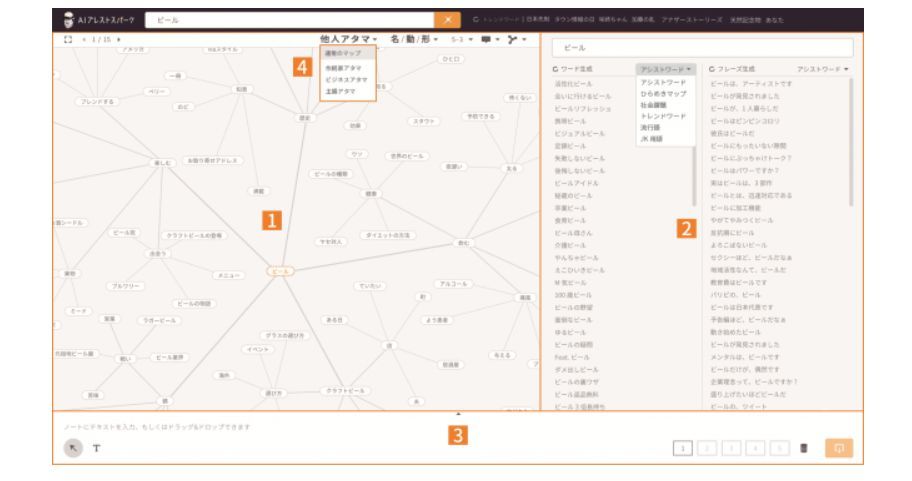Click the AI mascot logo in header
This screenshot has width=912, height=481.
coord(69,20)
